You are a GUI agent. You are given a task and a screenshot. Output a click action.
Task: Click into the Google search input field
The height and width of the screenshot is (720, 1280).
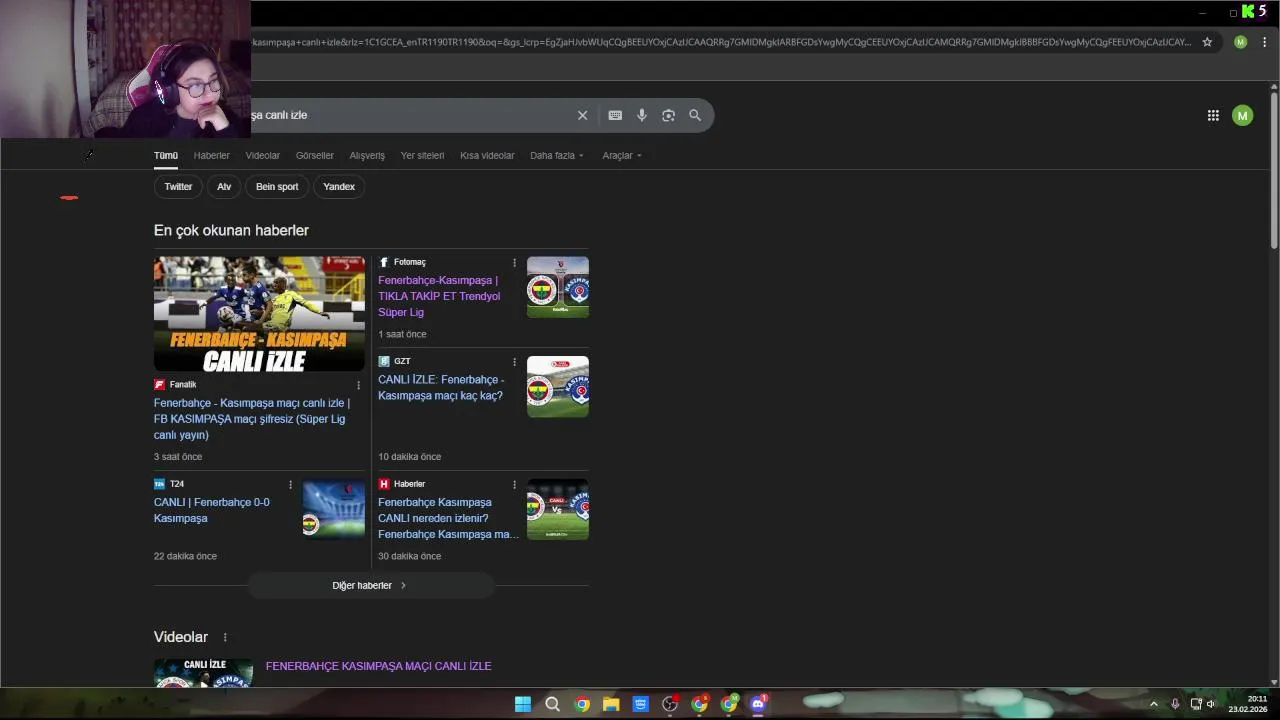[410, 115]
